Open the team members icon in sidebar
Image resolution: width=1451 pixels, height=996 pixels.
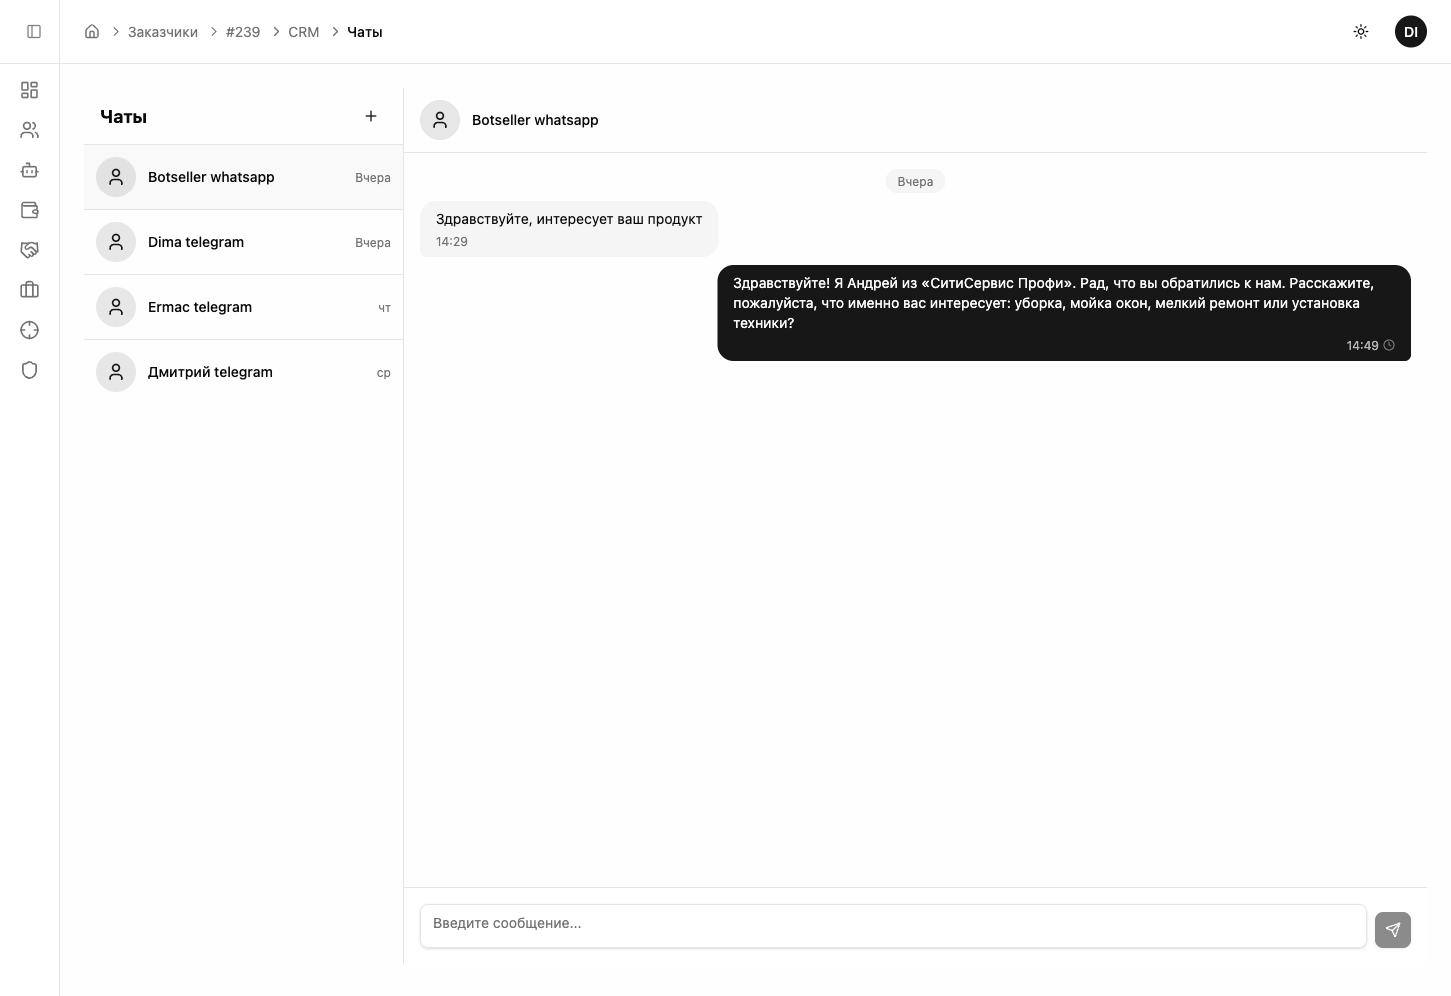[30, 130]
